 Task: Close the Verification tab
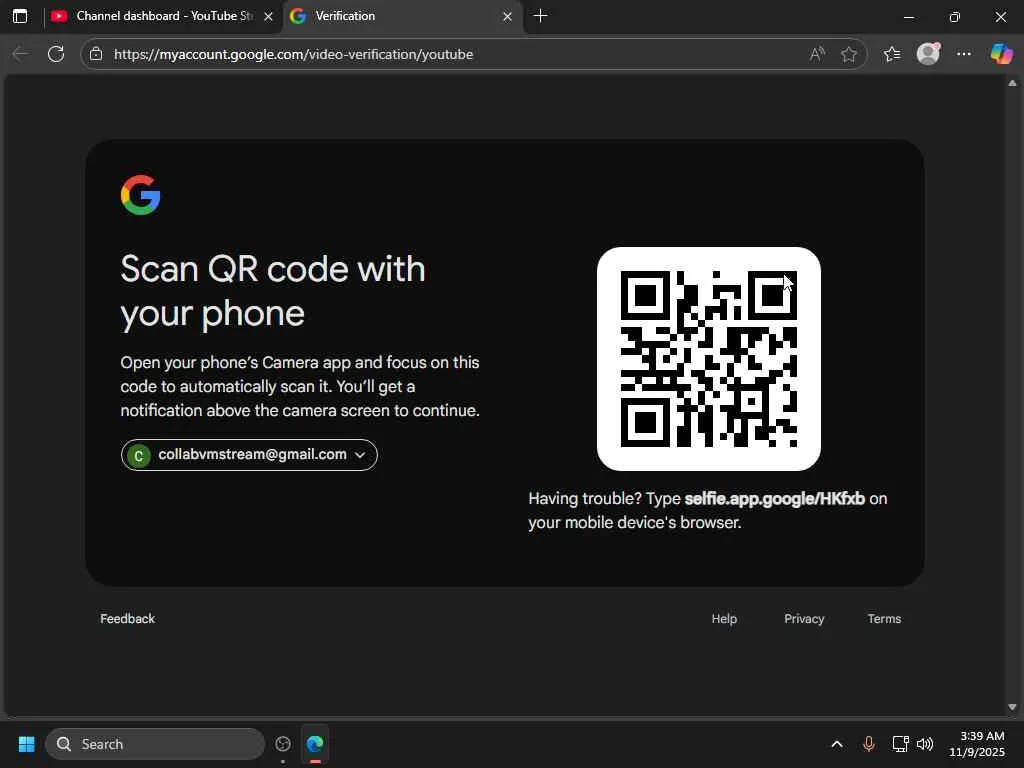[507, 16]
